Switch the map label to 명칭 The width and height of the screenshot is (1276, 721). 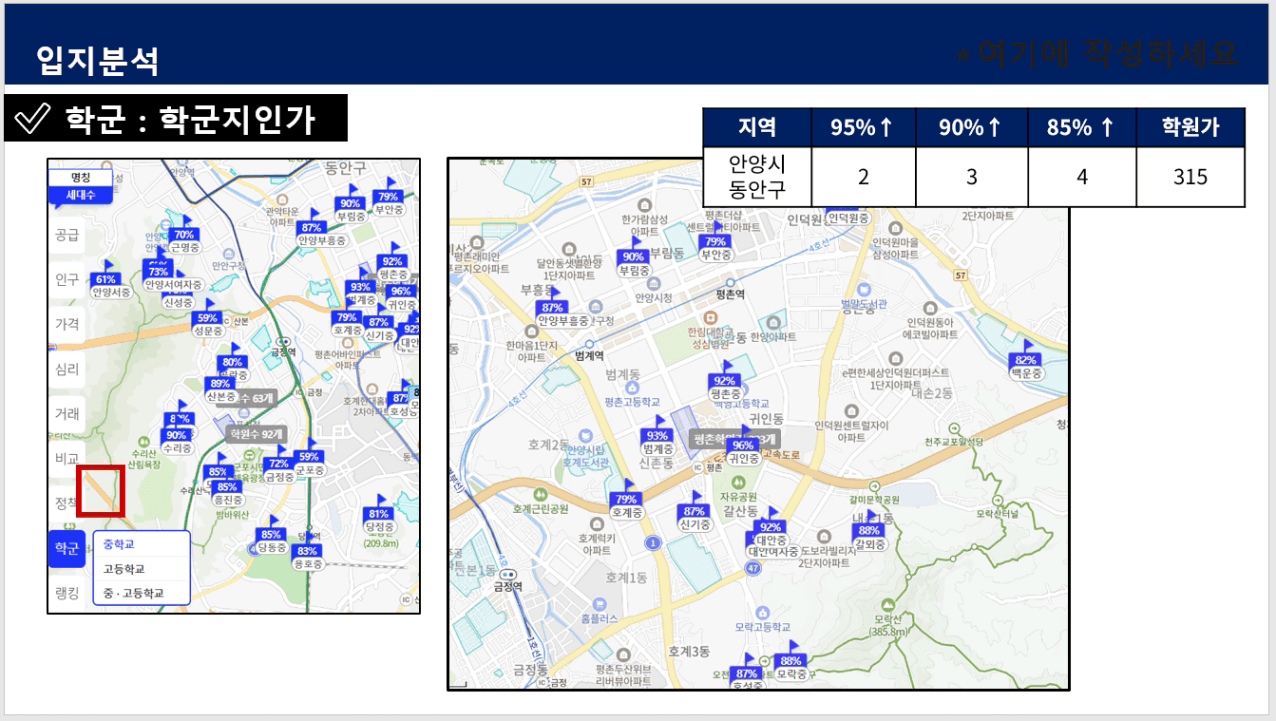coord(81,177)
